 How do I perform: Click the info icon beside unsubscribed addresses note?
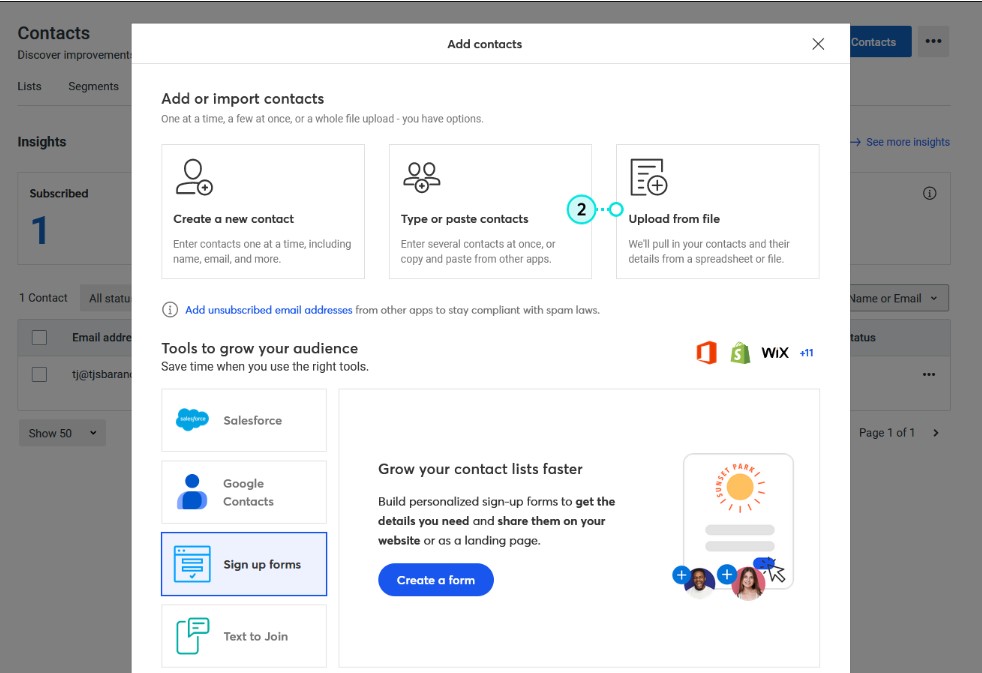(170, 309)
